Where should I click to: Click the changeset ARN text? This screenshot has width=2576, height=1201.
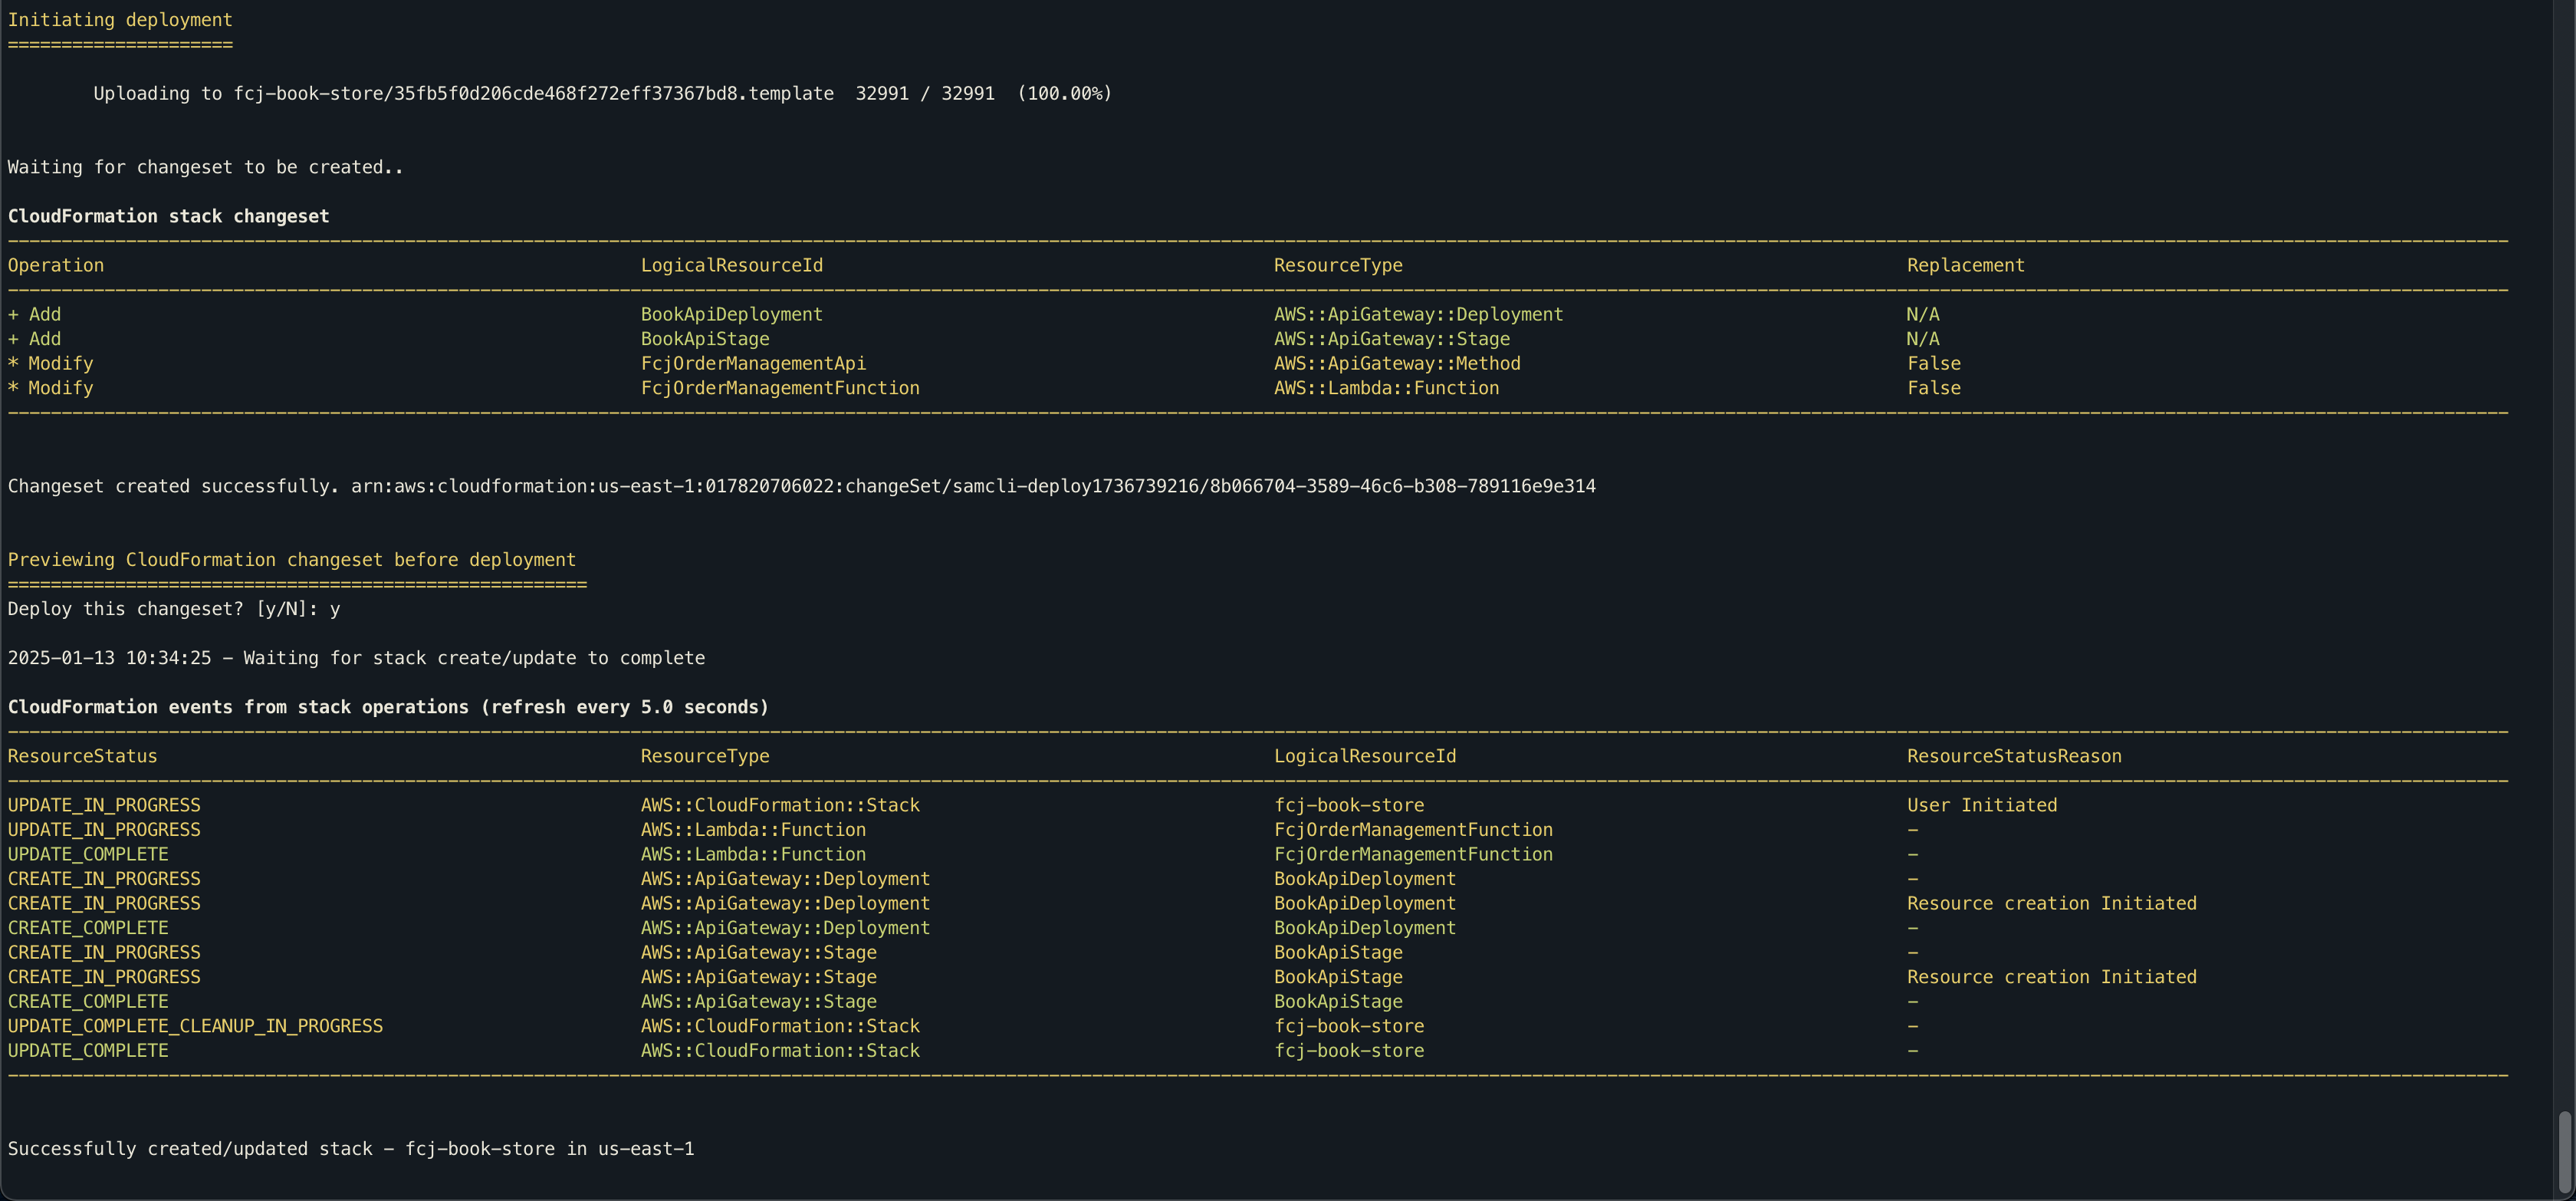click(x=973, y=486)
